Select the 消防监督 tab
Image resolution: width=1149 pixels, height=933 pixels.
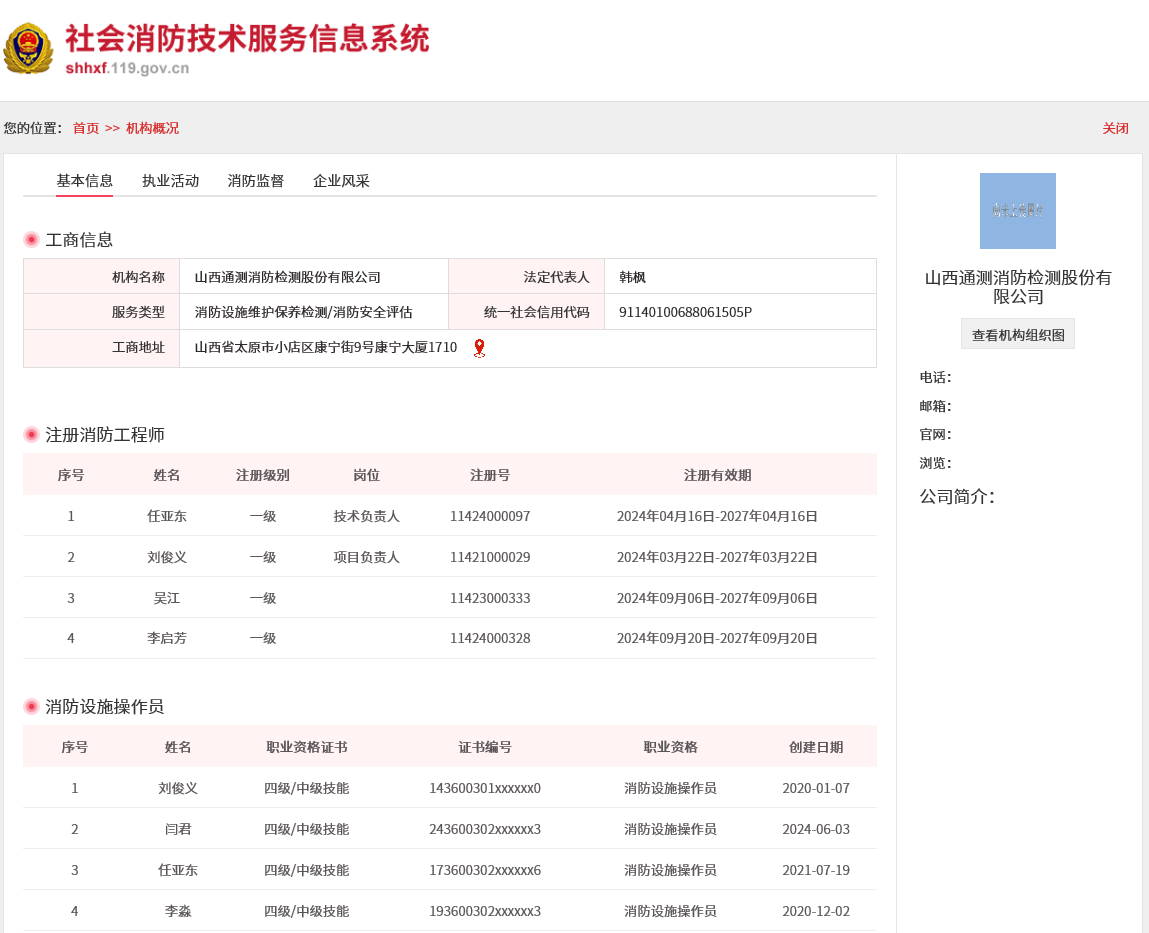pos(256,181)
